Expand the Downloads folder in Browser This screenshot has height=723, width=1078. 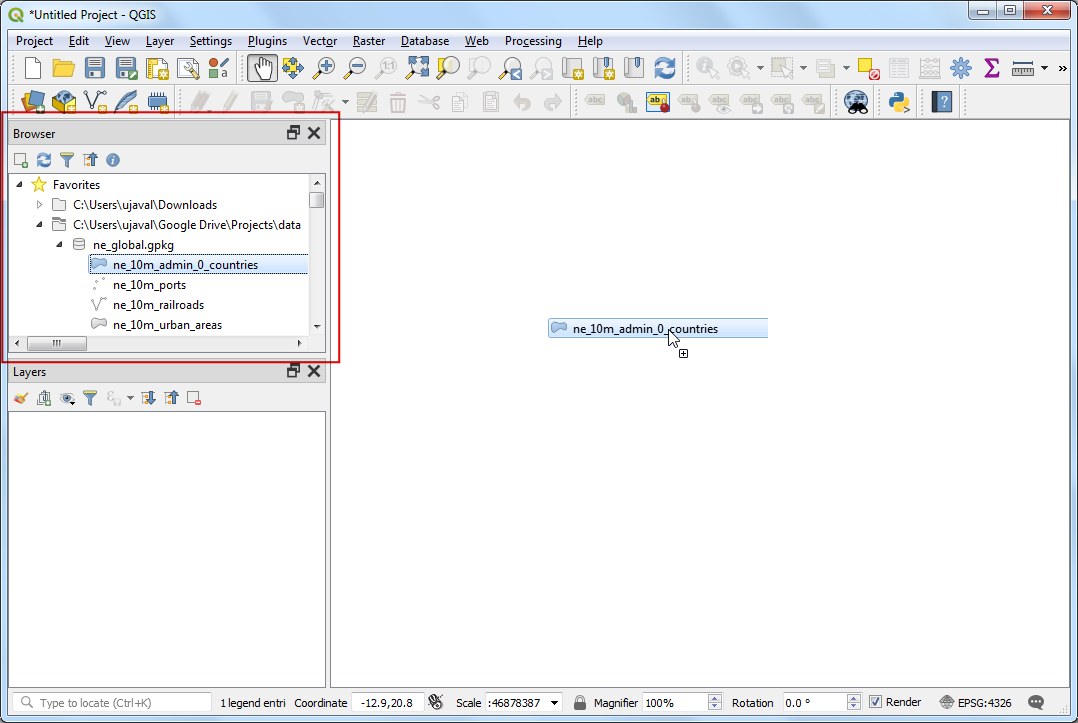(40, 205)
